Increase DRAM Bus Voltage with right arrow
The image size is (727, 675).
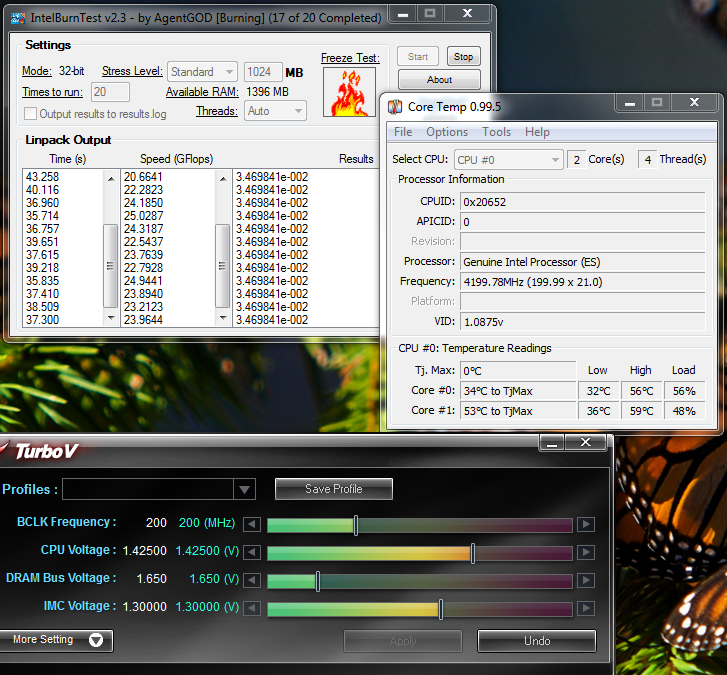pyautogui.click(x=586, y=580)
